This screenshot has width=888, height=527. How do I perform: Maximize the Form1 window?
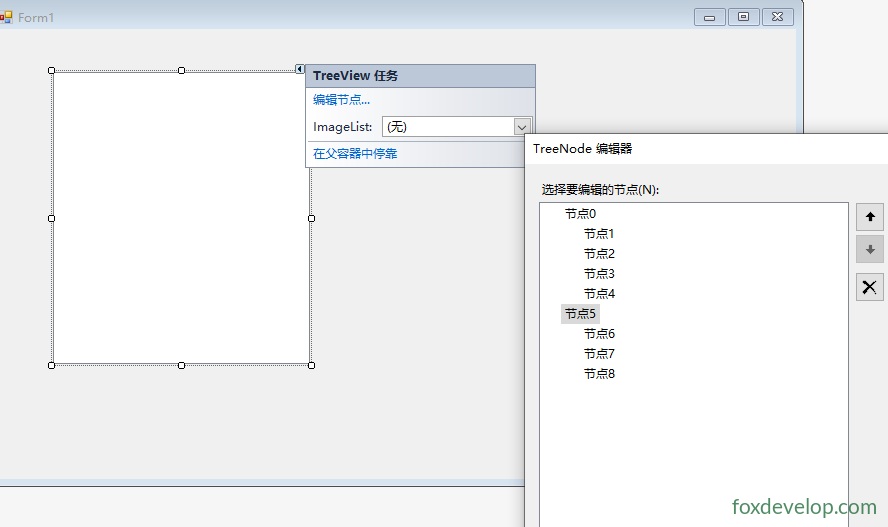point(744,17)
